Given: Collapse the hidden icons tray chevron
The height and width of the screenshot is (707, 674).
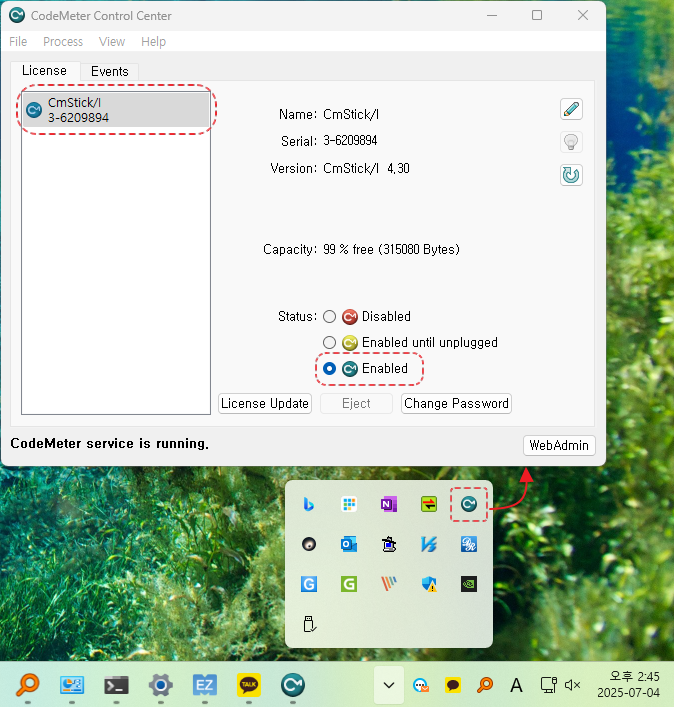Looking at the screenshot, I should [389, 685].
